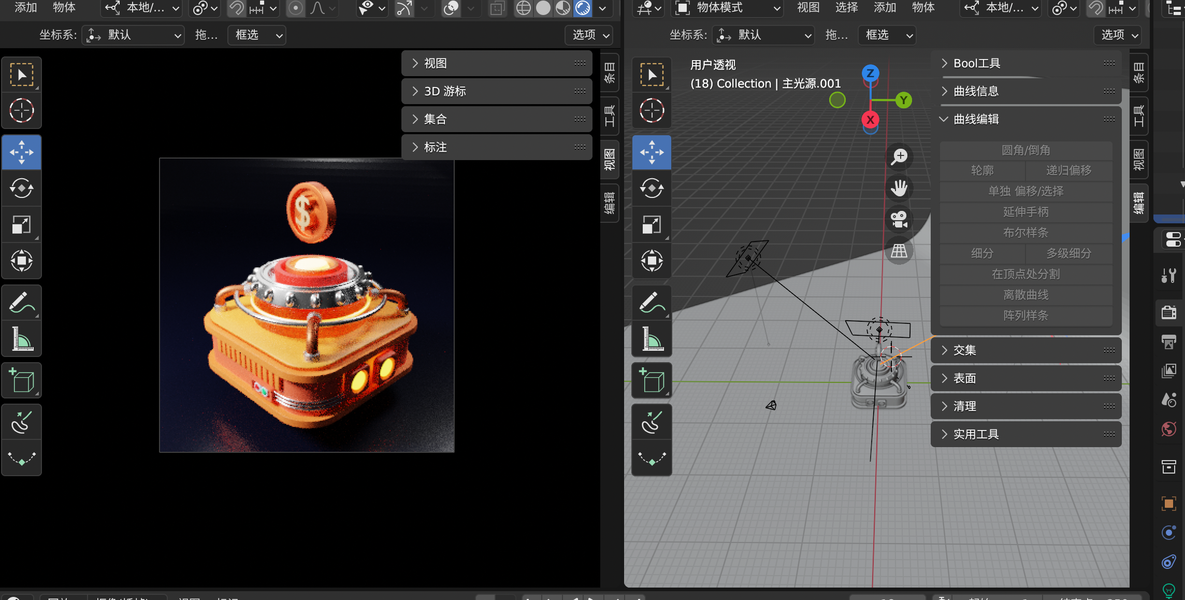The height and width of the screenshot is (600, 1185).
Task: Switch left viewport to solid shading
Action: click(x=543, y=8)
